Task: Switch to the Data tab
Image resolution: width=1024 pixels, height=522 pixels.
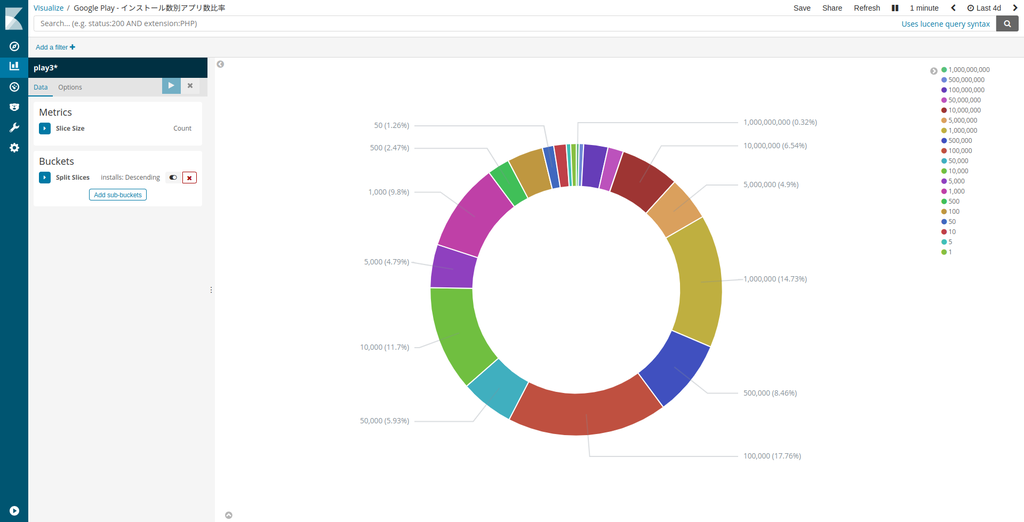Action: click(x=40, y=87)
